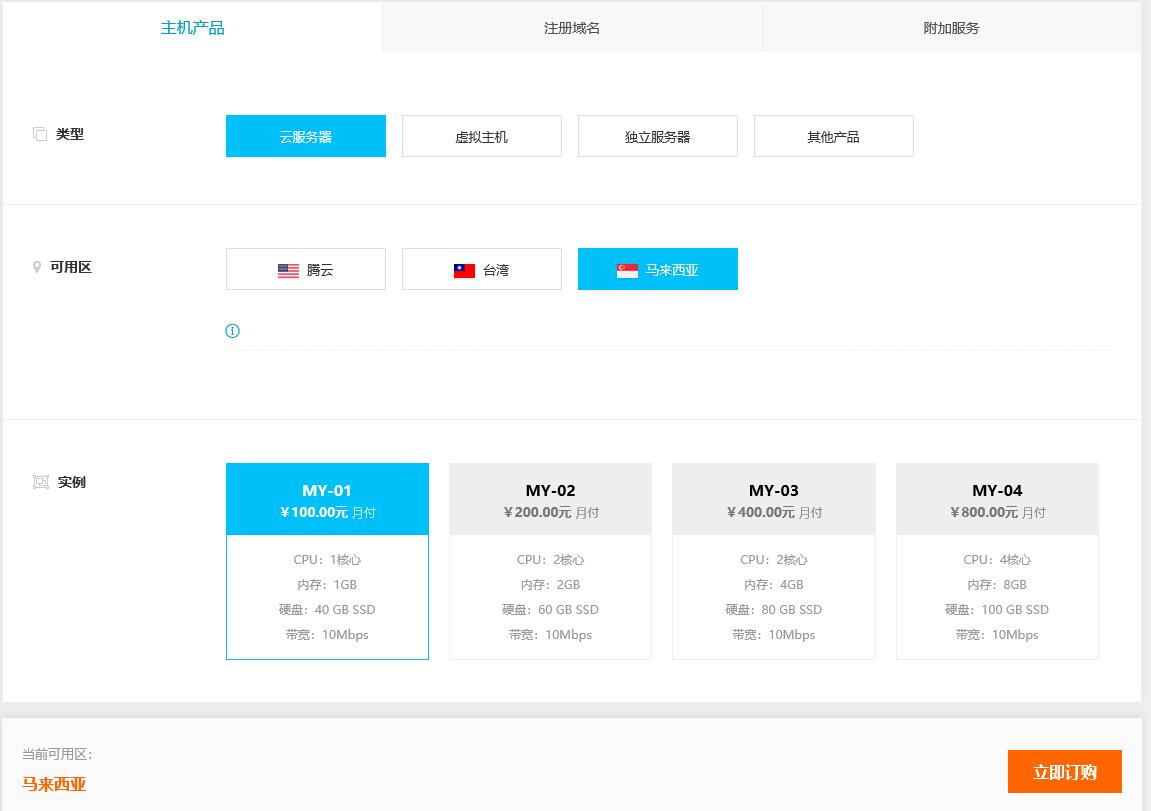Viewport: 1151px width, 811px height.
Task: Pick the 其他产品 type option
Action: pyautogui.click(x=834, y=136)
